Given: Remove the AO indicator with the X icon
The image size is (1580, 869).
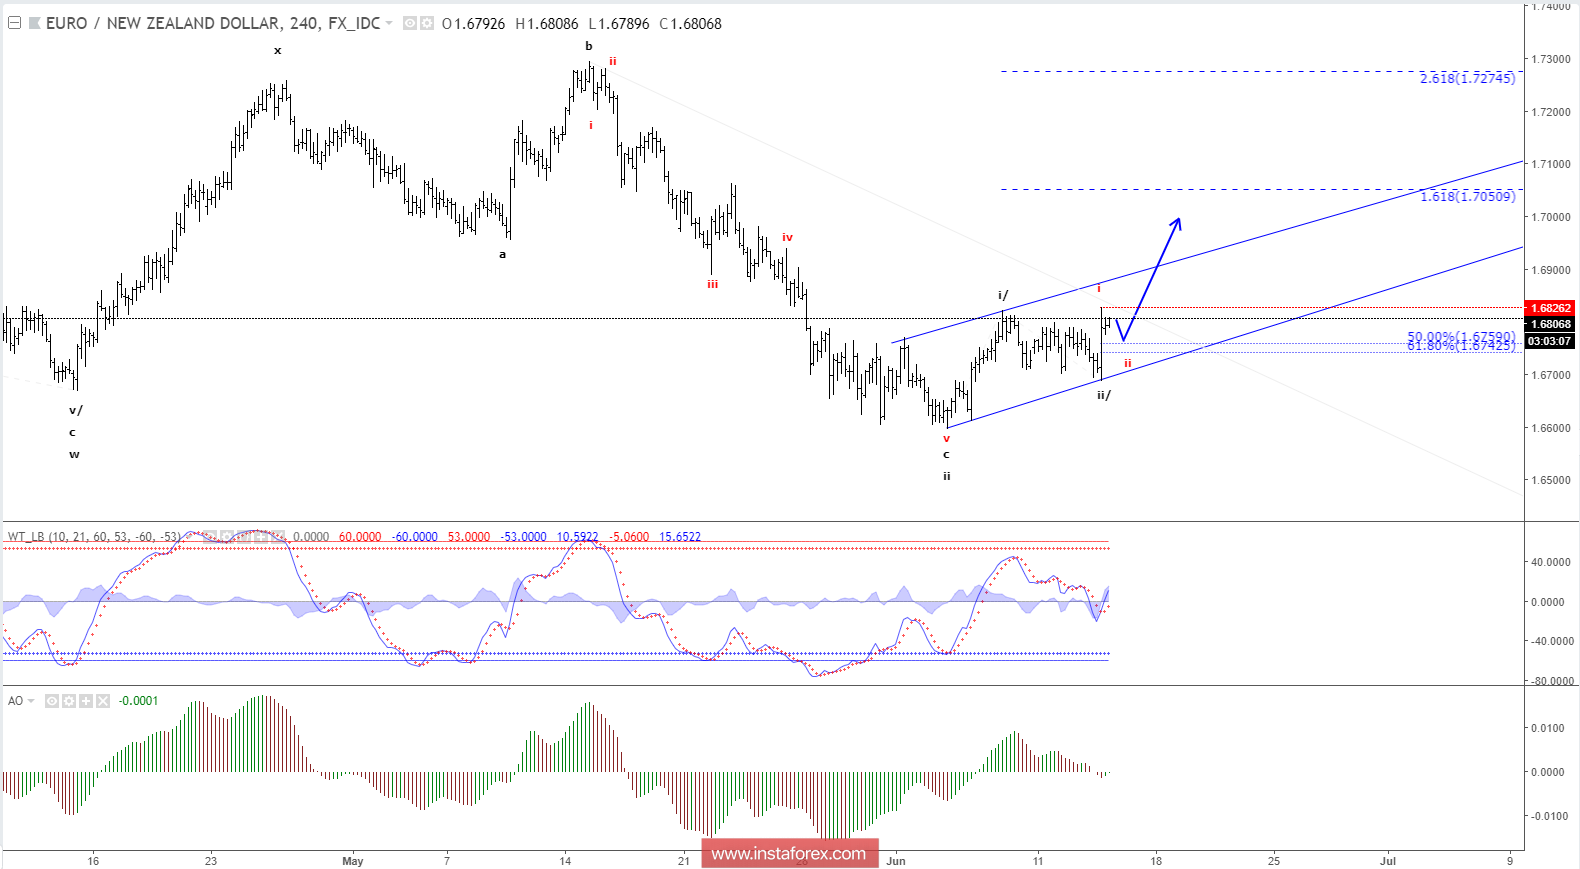Looking at the screenshot, I should pos(103,701).
